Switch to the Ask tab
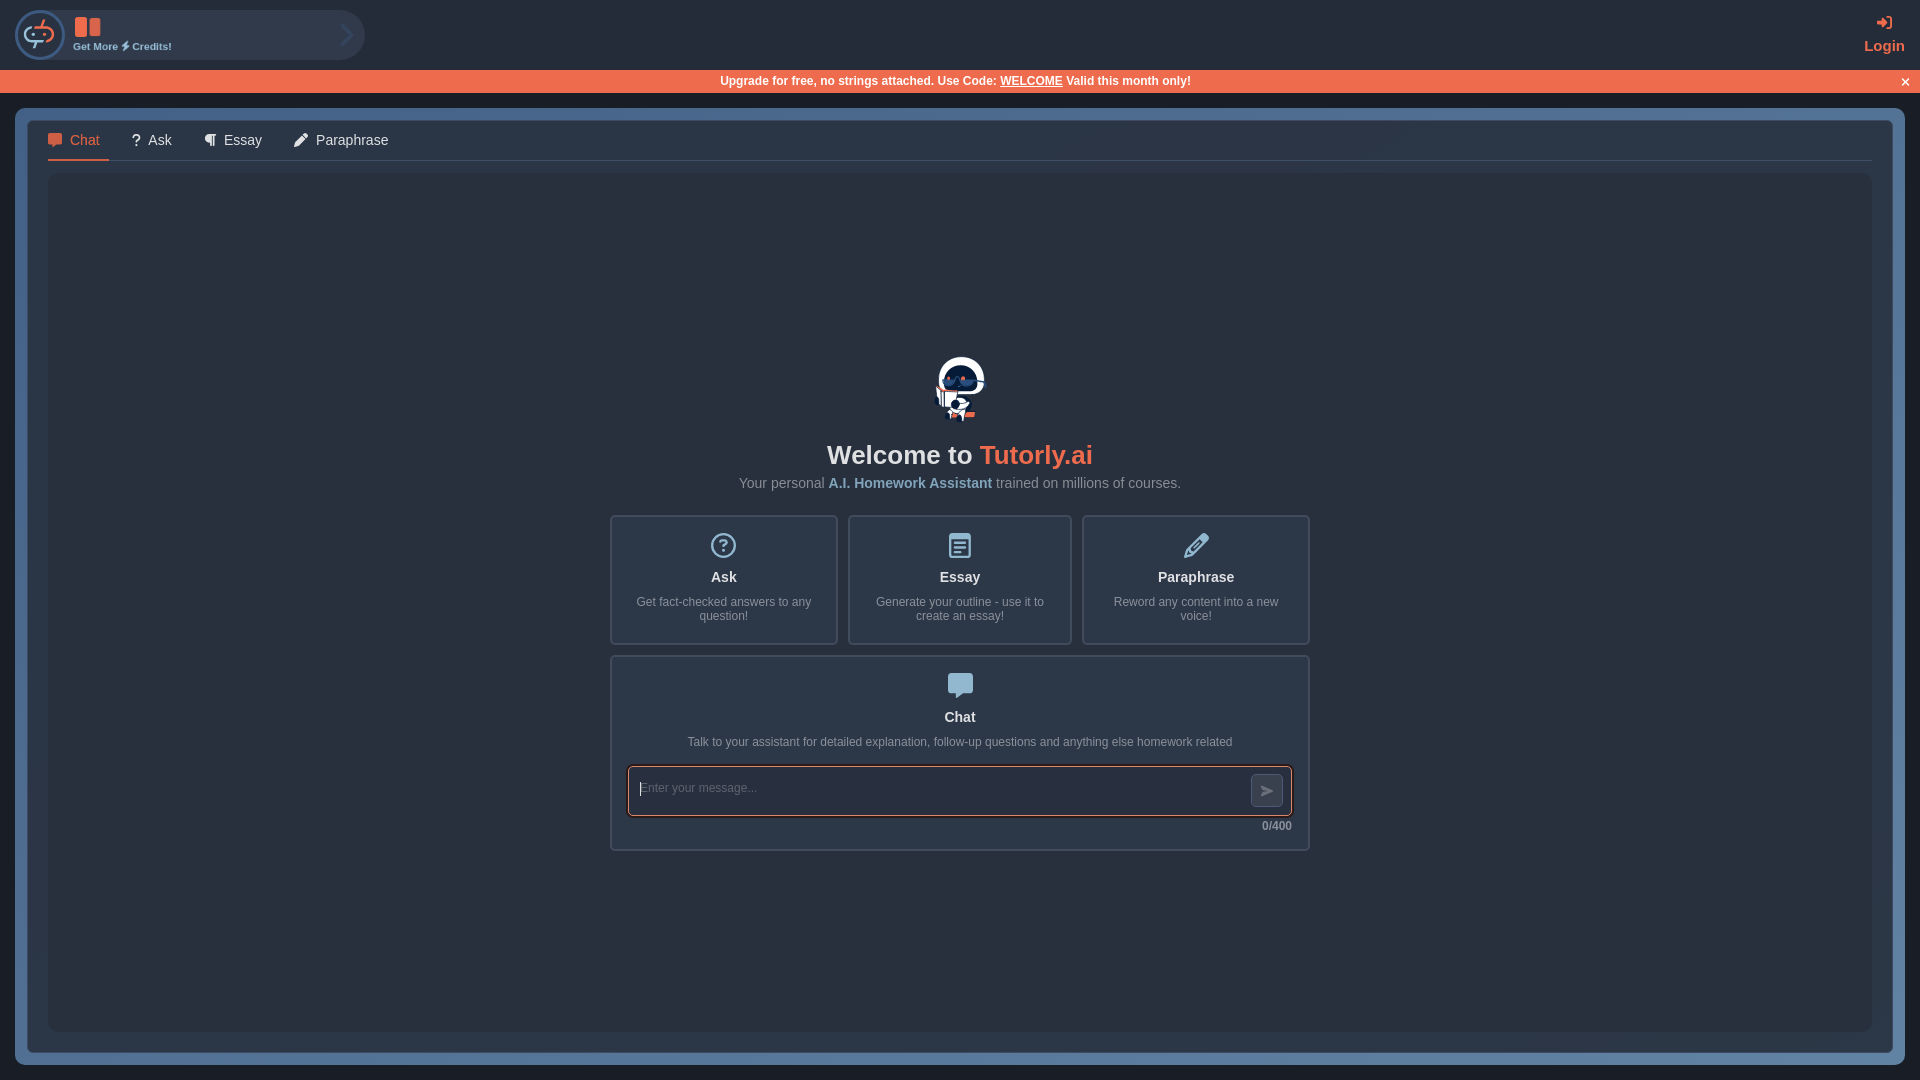Screen dimensions: 1920x1080 152,140
